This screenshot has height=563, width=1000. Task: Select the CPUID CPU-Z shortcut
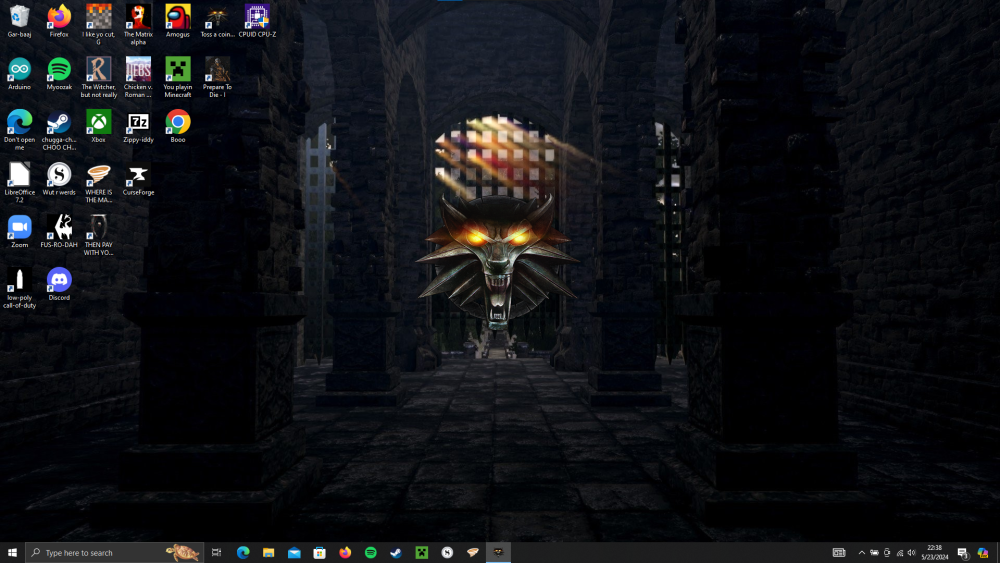point(257,21)
